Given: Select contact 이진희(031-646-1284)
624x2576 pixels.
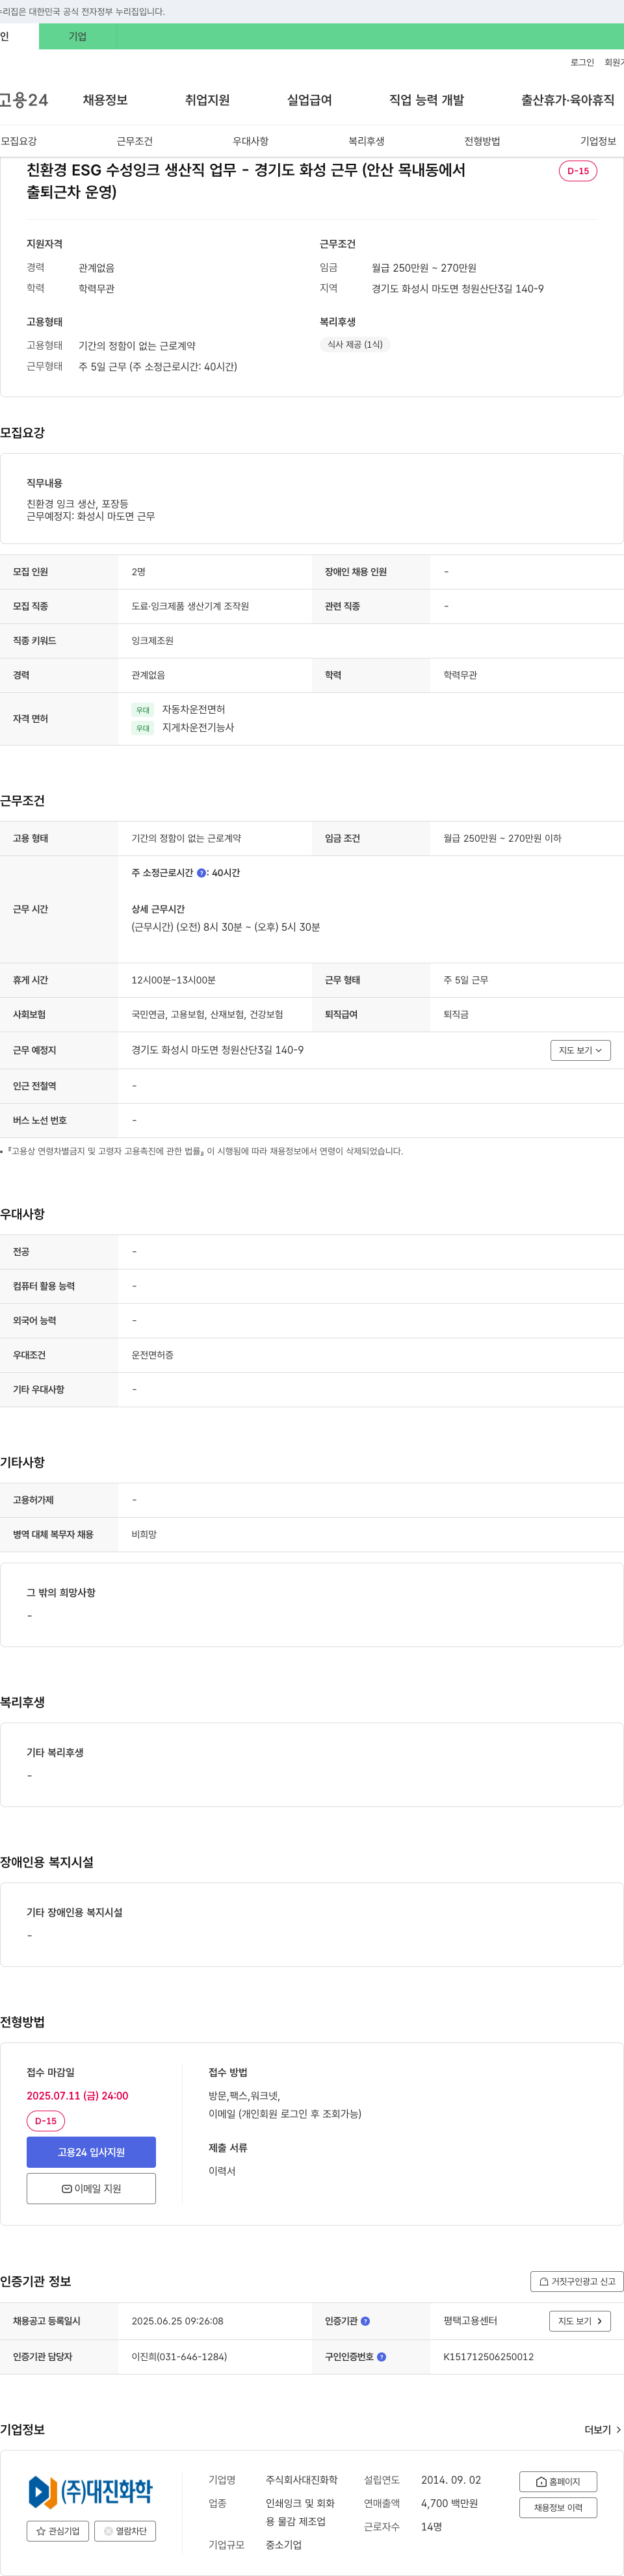Looking at the screenshot, I should (x=179, y=2357).
